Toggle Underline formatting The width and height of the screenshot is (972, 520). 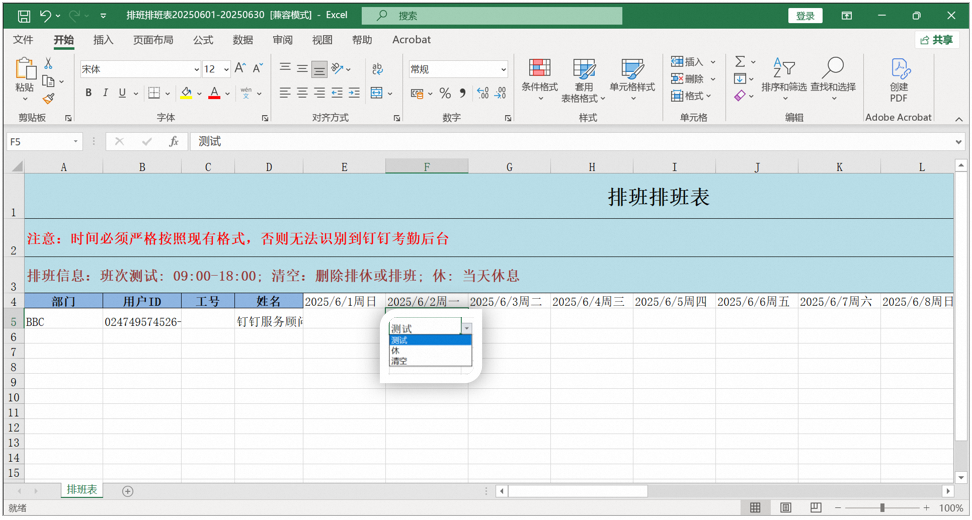point(122,93)
